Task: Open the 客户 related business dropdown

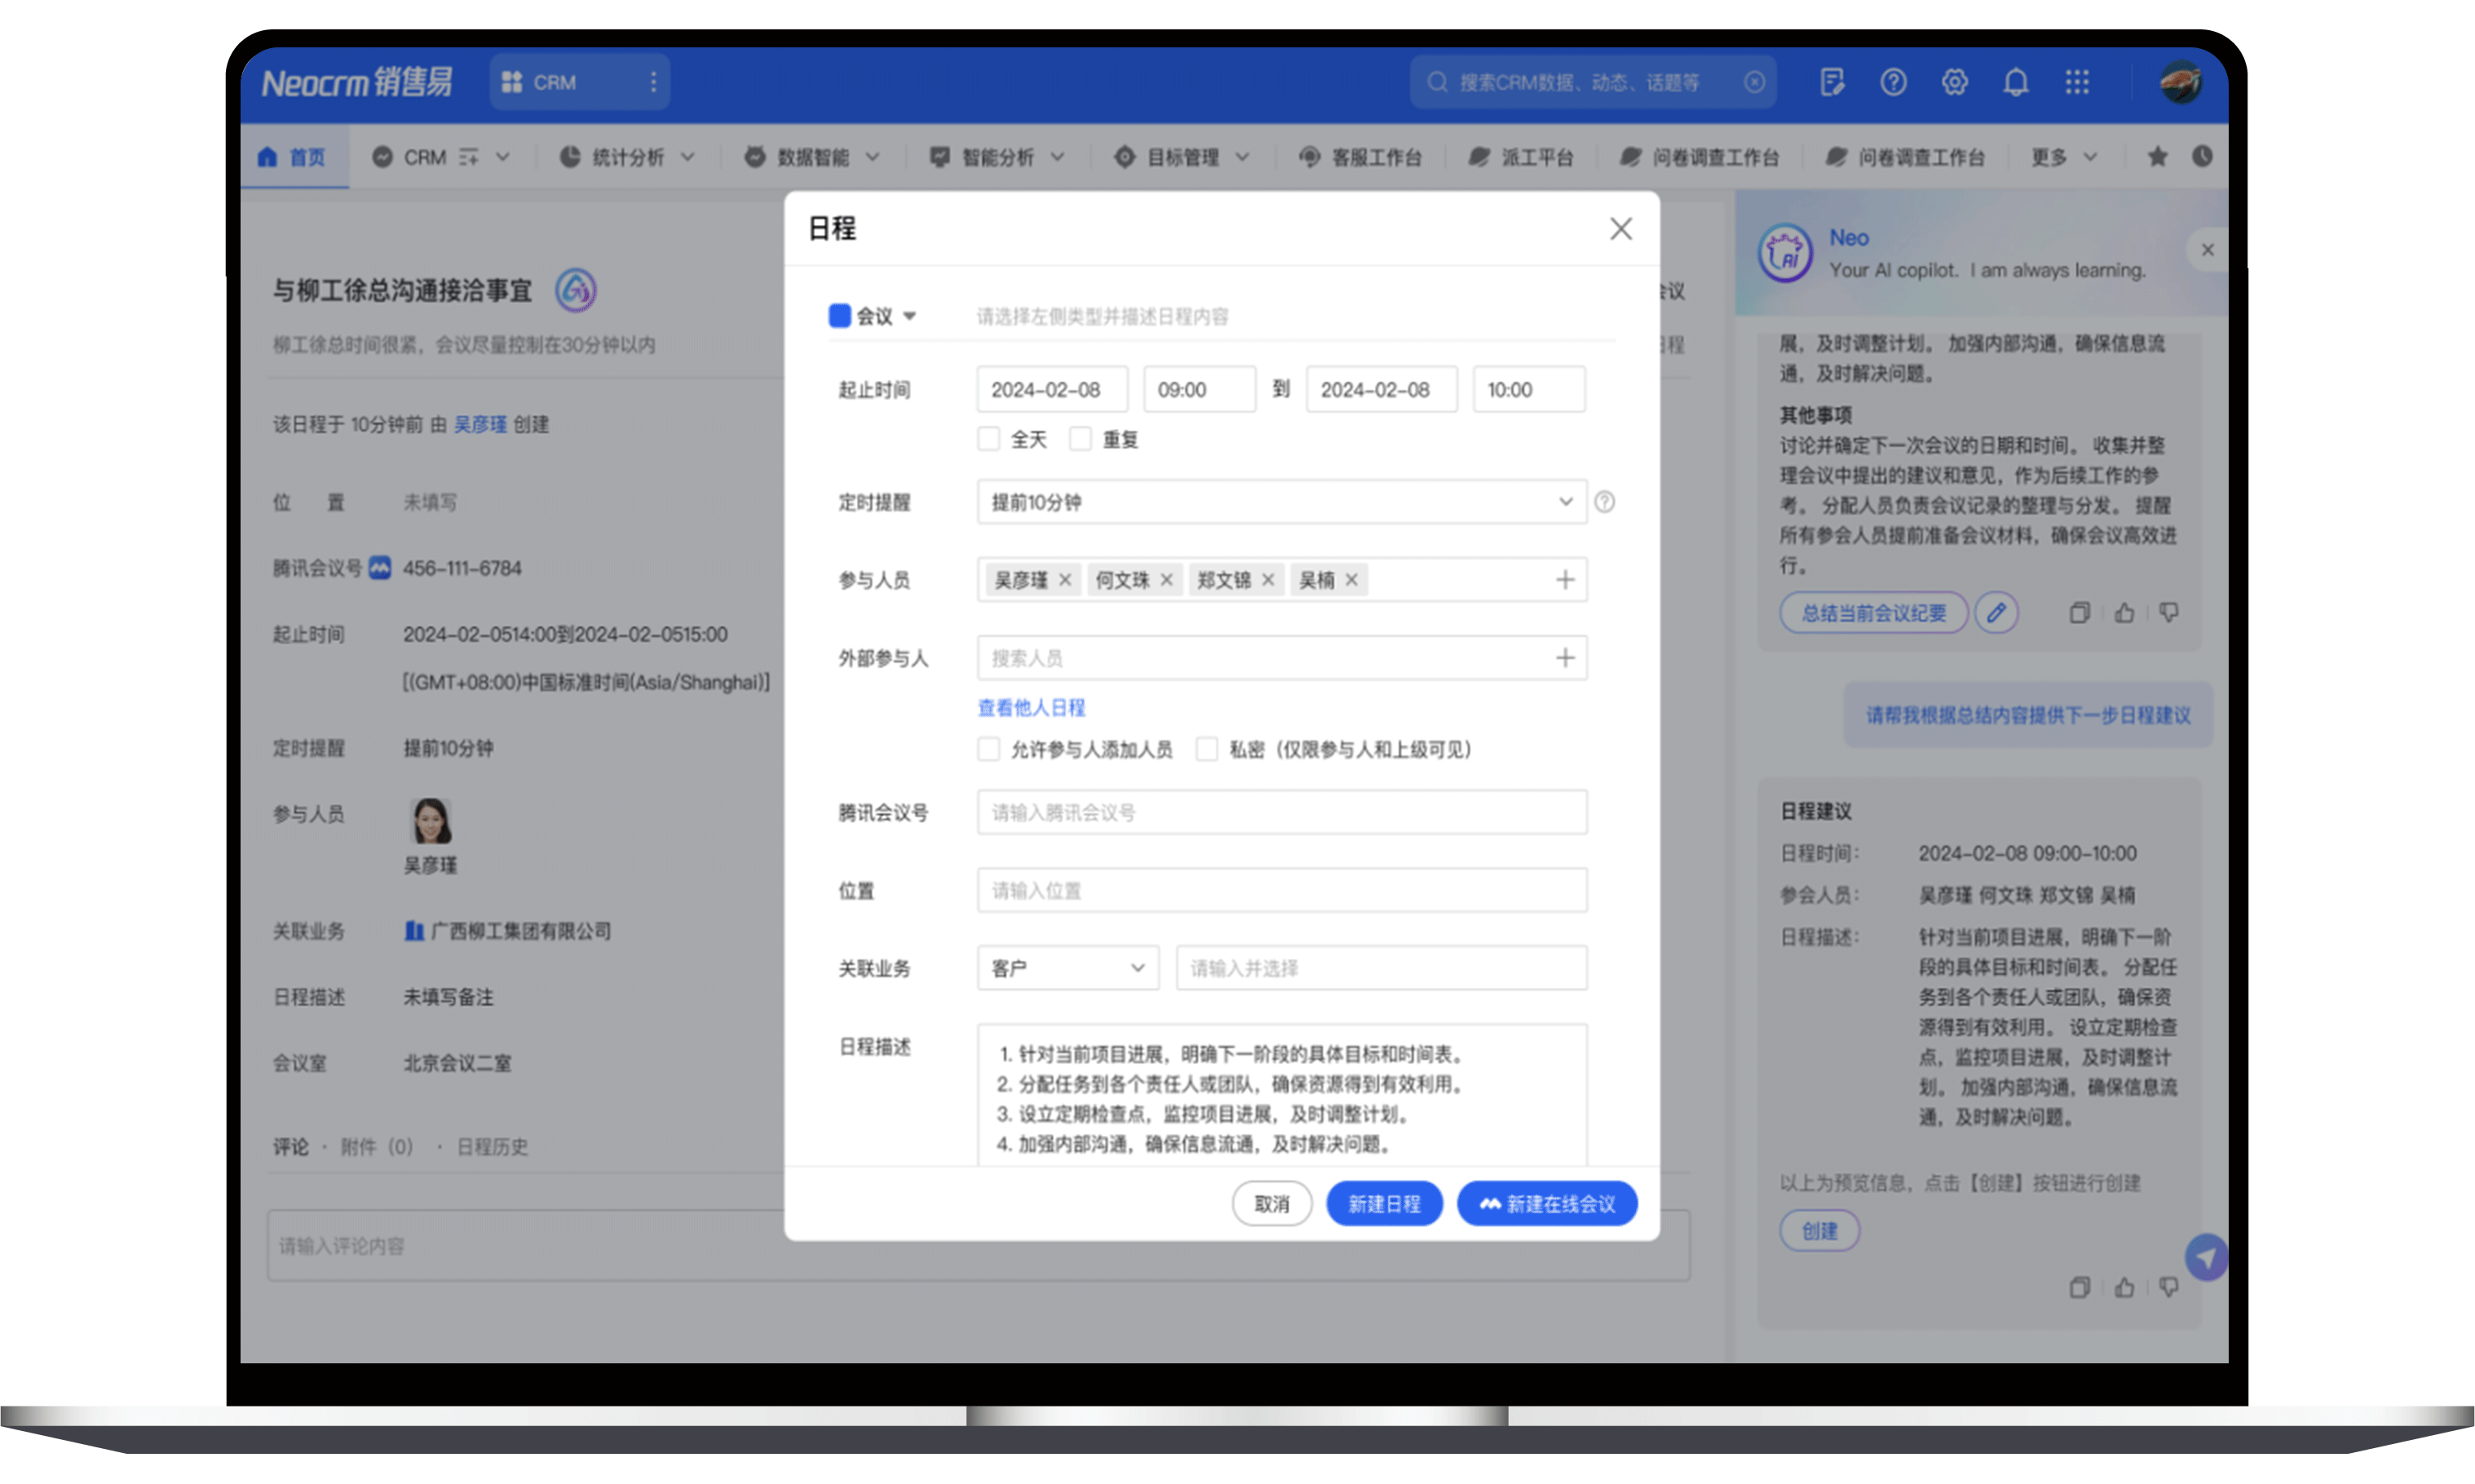Action: pos(1067,968)
